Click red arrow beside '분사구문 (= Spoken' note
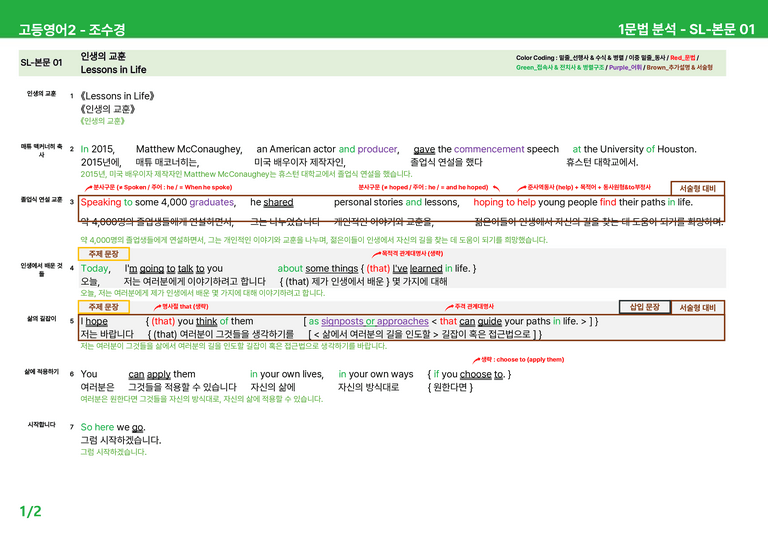768x543 pixels. [x=89, y=188]
